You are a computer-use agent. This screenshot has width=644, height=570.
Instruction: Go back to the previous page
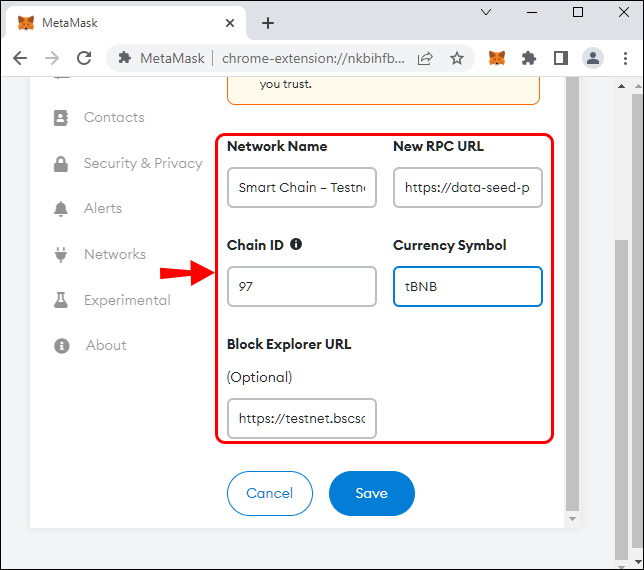pos(20,58)
